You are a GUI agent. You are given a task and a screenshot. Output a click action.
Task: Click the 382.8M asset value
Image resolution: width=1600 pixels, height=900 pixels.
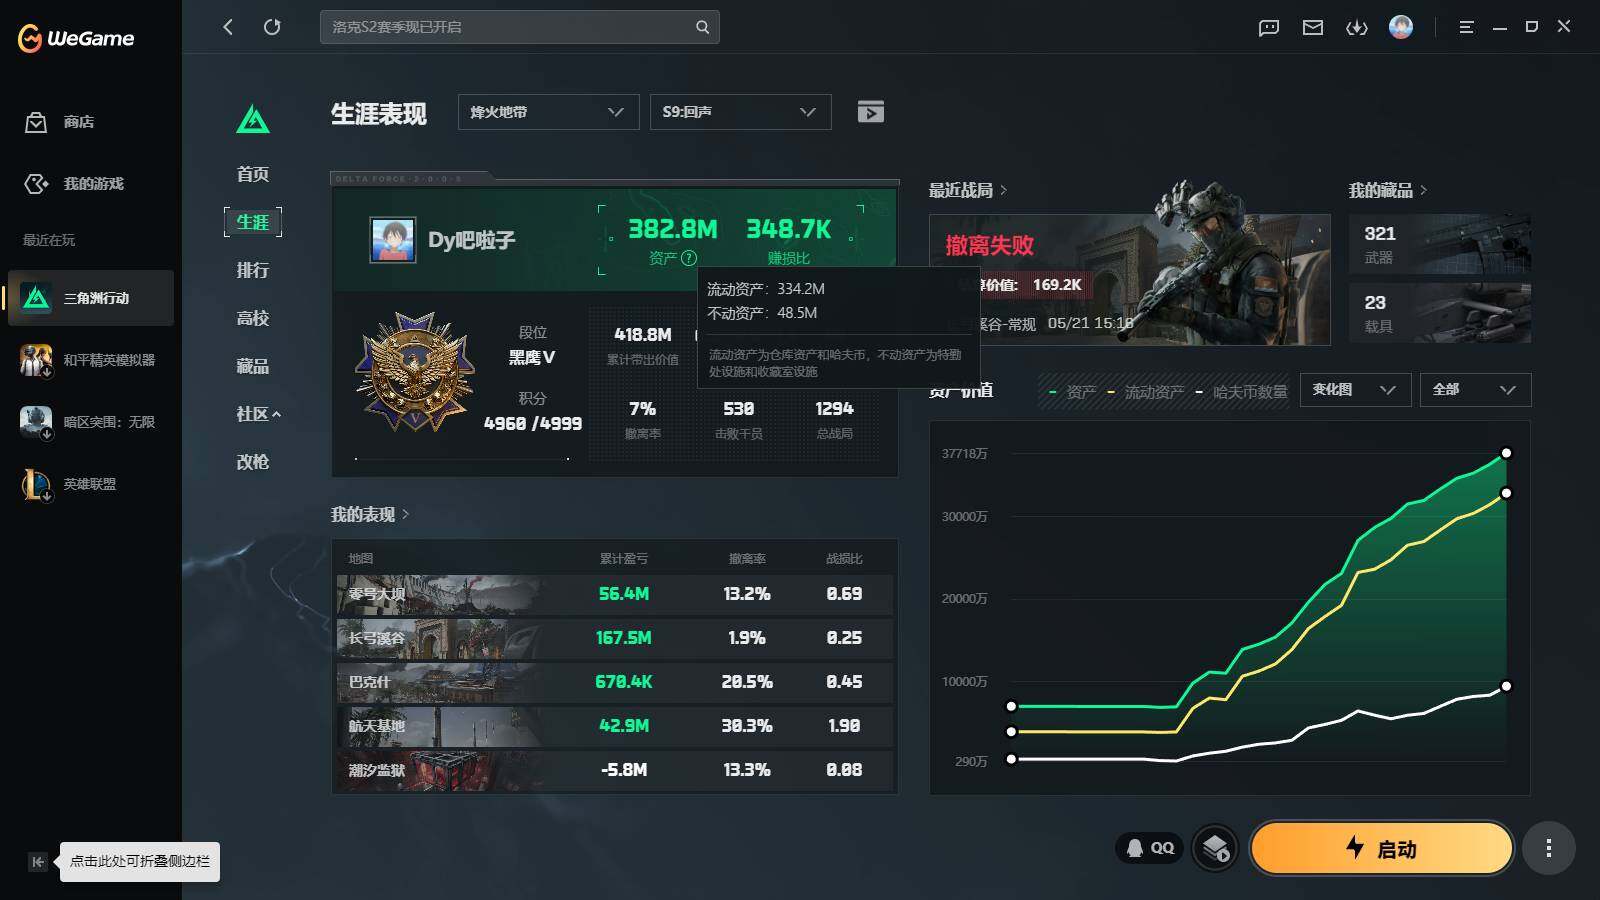(673, 229)
